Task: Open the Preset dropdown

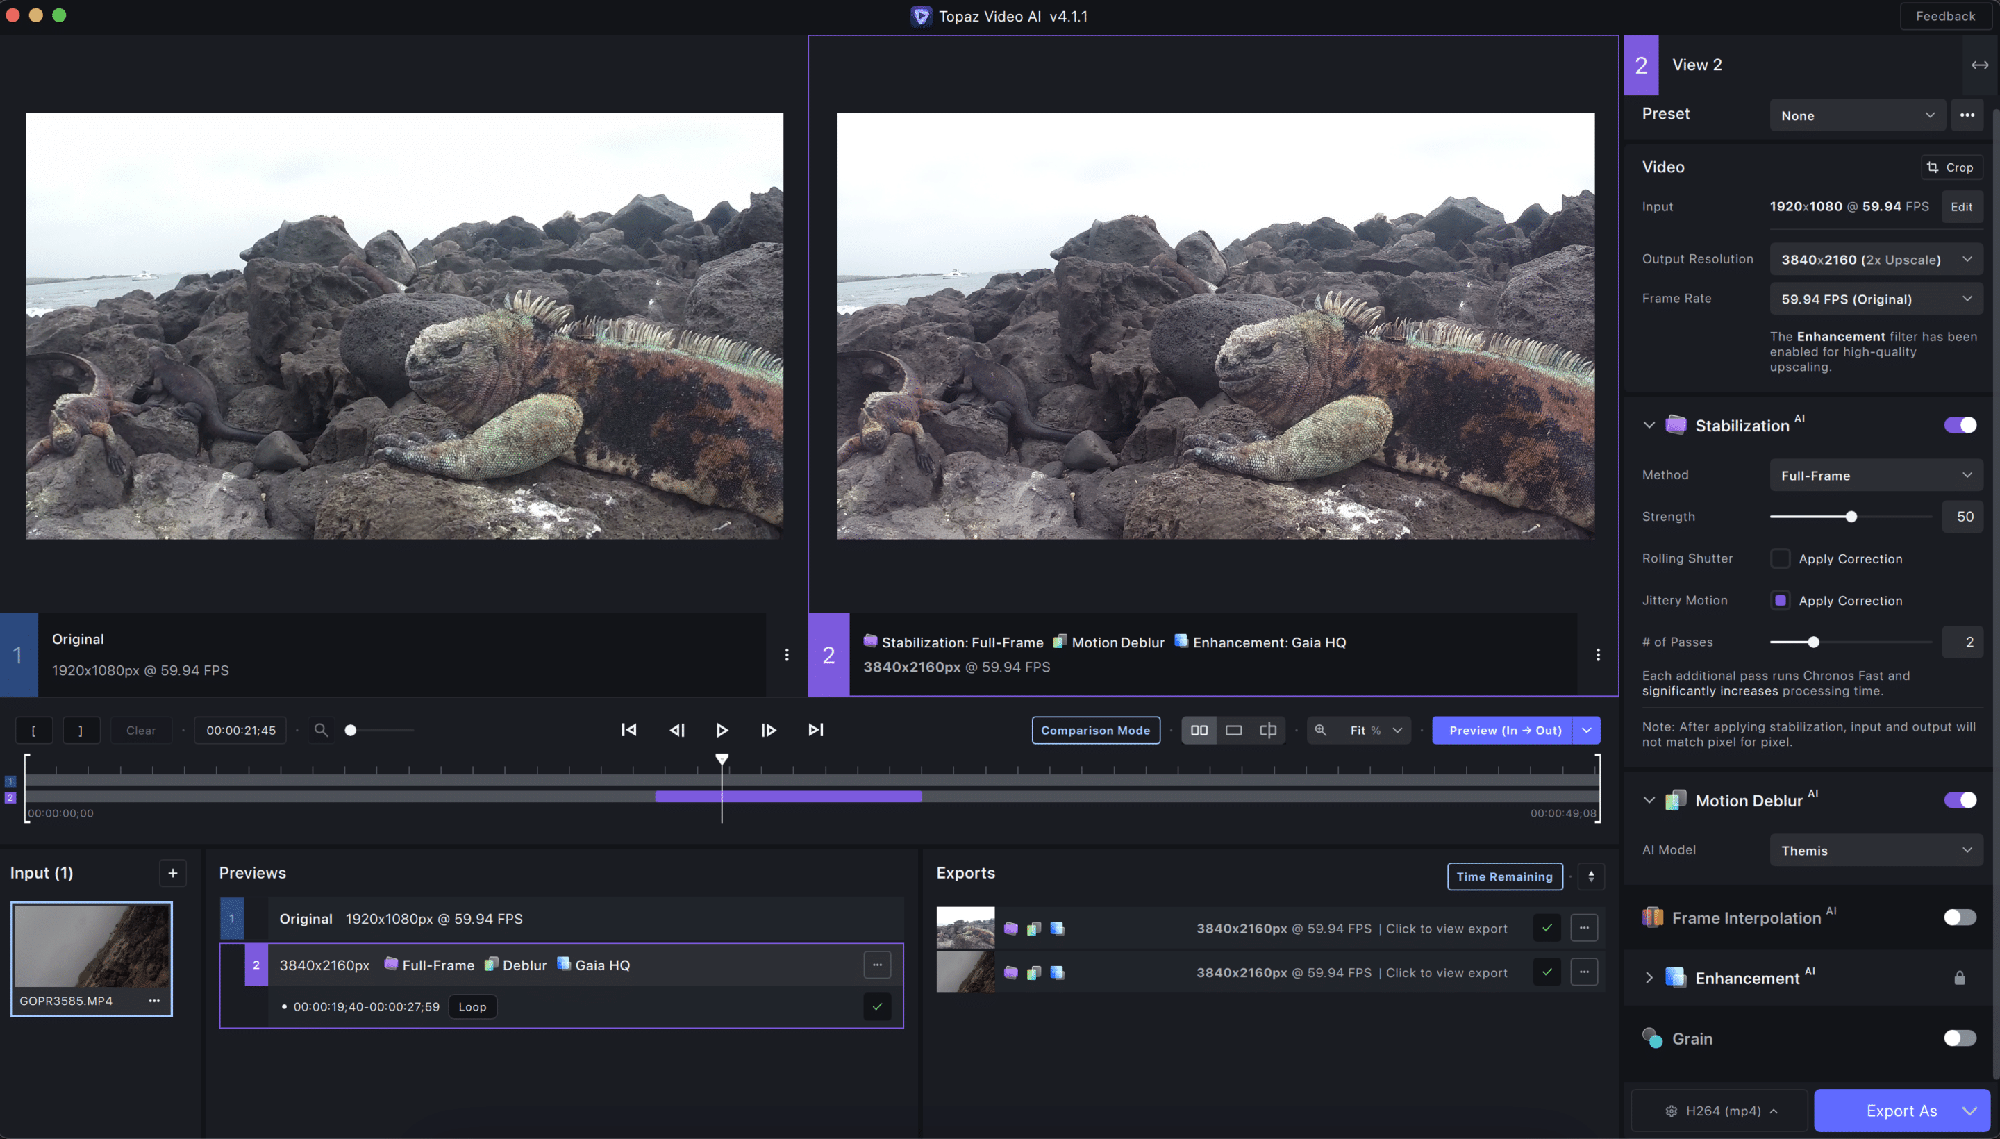Action: coord(1857,115)
